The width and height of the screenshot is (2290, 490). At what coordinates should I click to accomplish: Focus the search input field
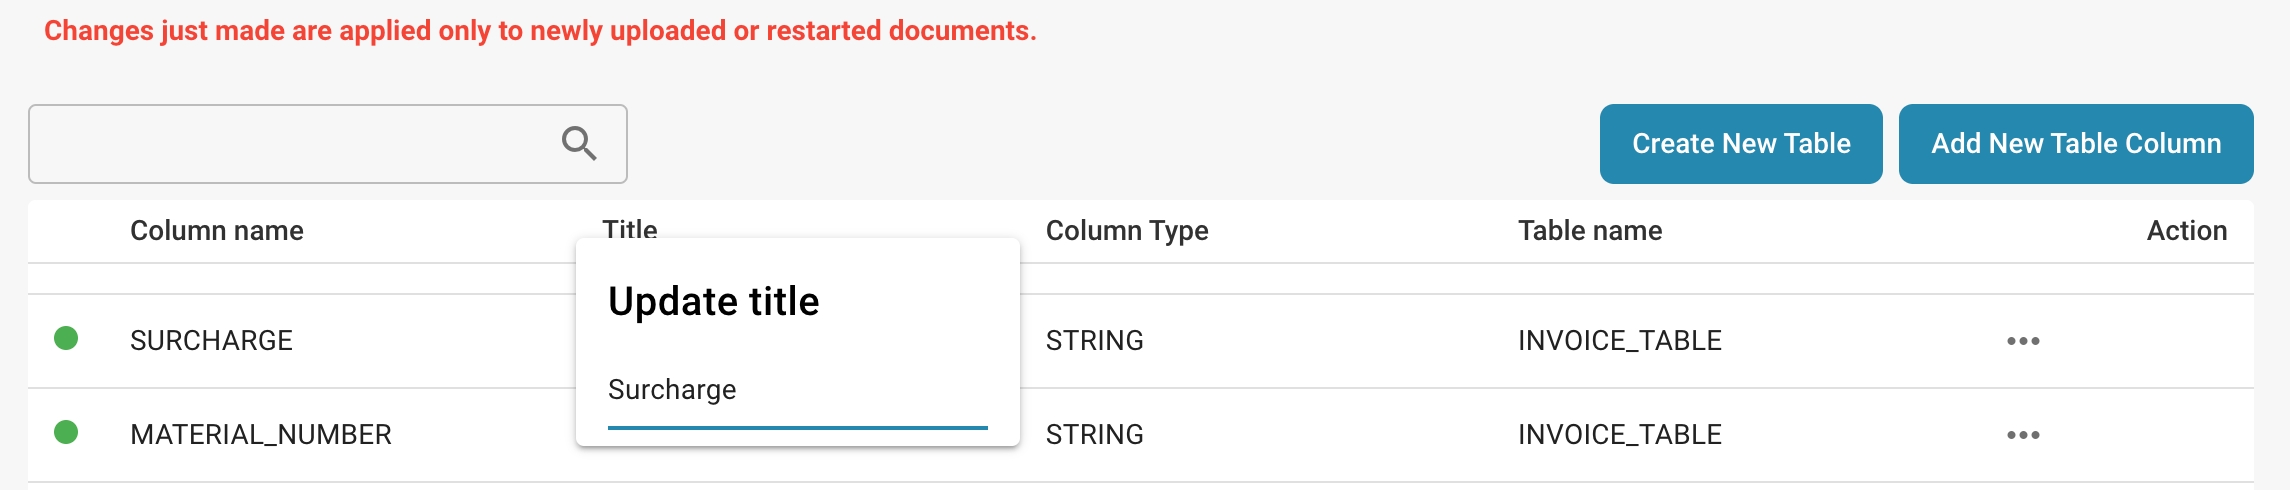(x=290, y=144)
